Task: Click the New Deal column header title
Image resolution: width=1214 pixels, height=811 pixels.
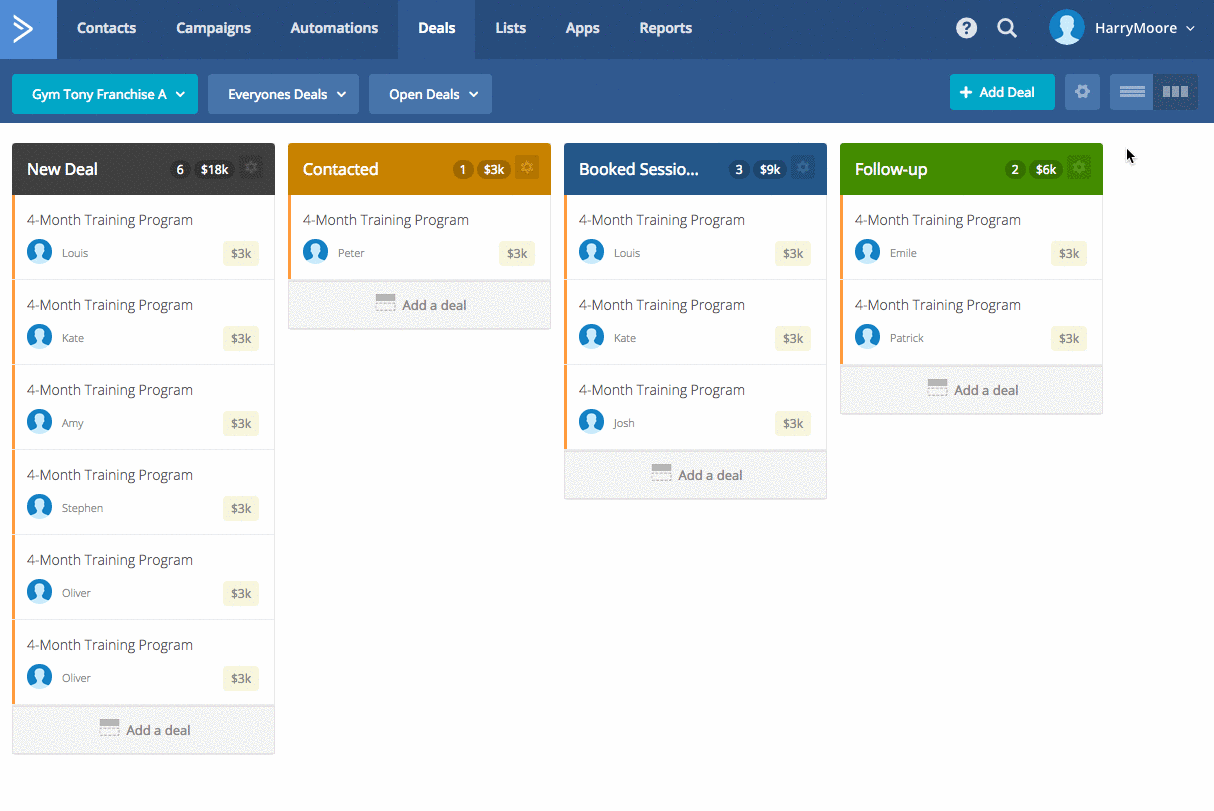Action: tap(62, 169)
